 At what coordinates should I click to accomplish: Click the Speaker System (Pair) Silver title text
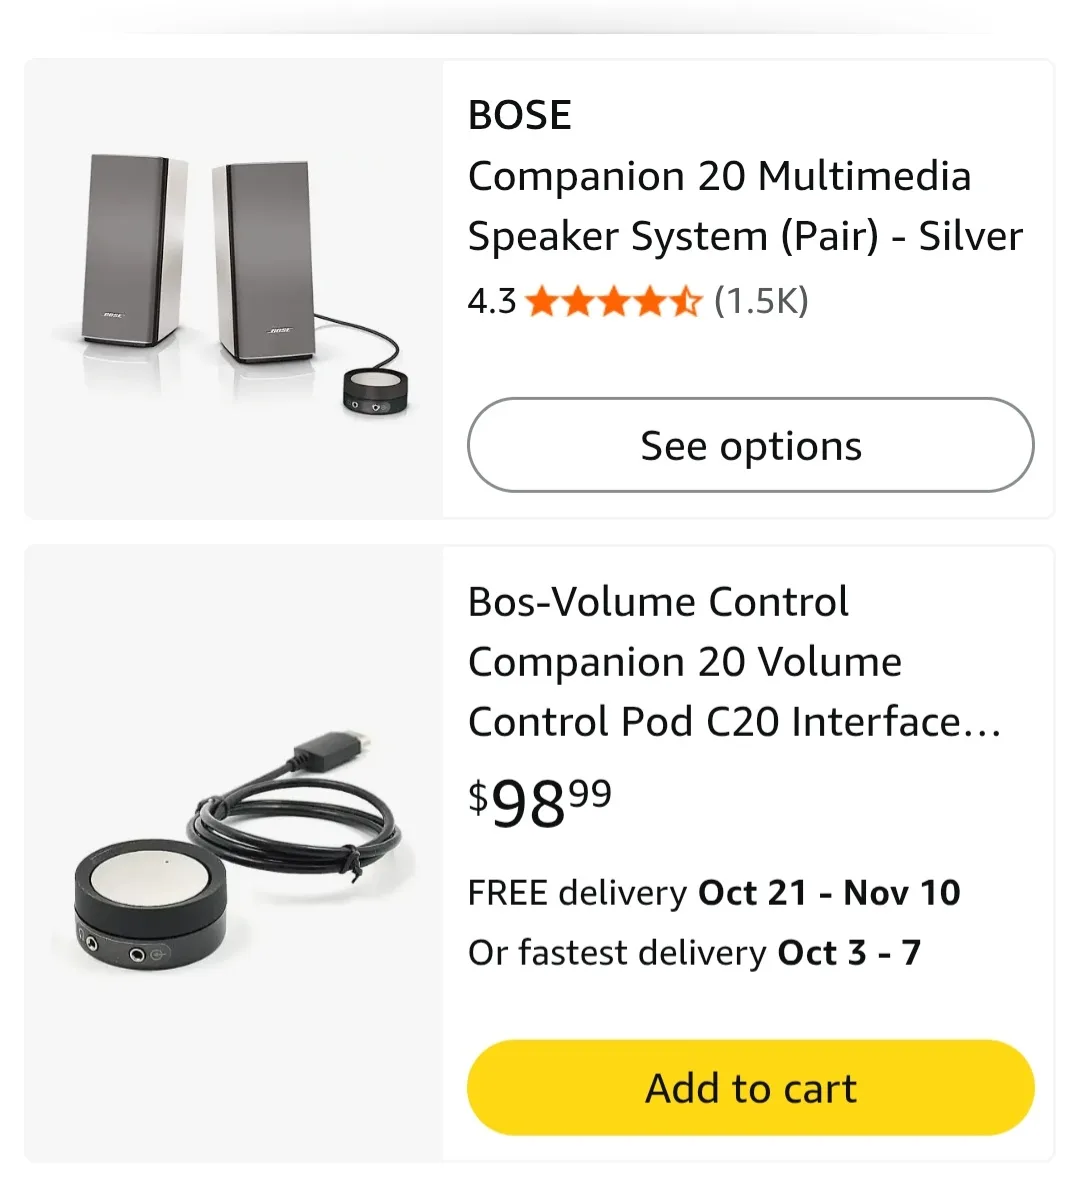pos(745,236)
